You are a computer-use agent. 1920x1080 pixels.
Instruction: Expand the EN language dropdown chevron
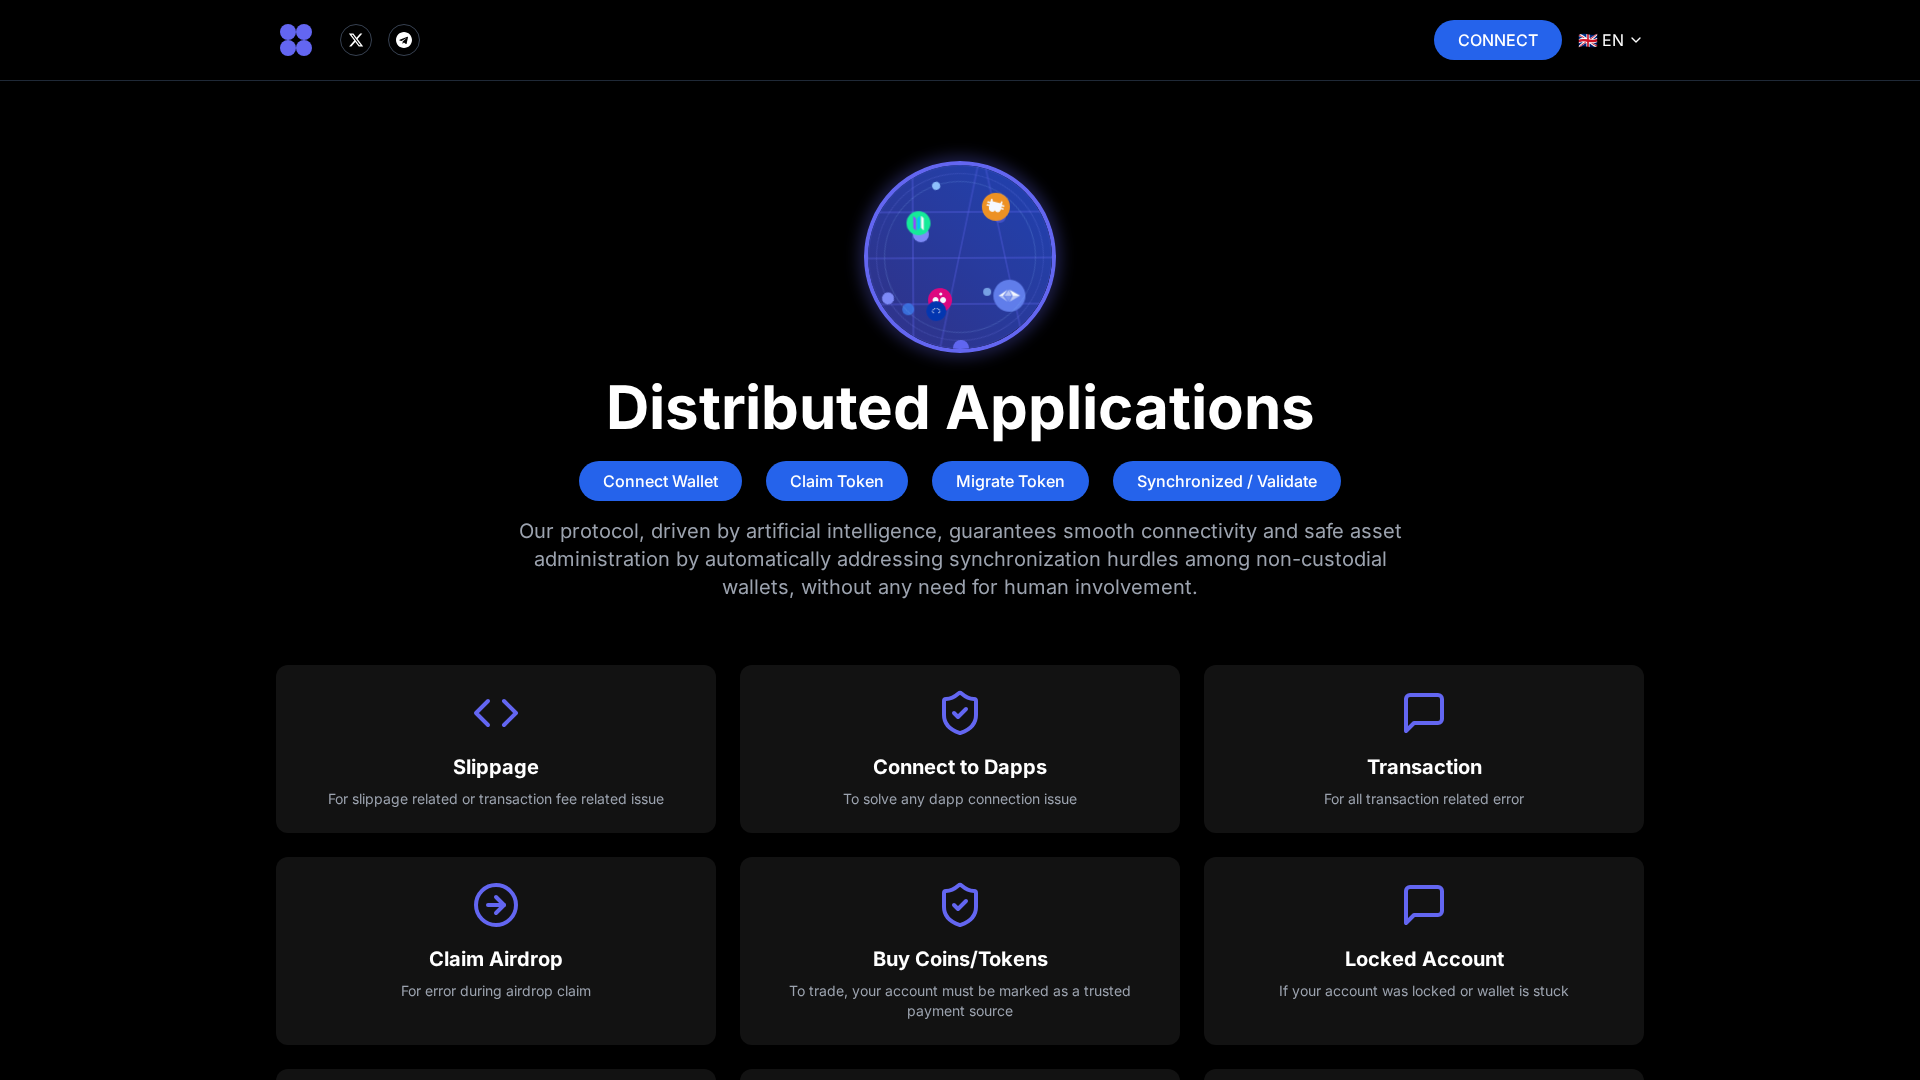pos(1636,40)
